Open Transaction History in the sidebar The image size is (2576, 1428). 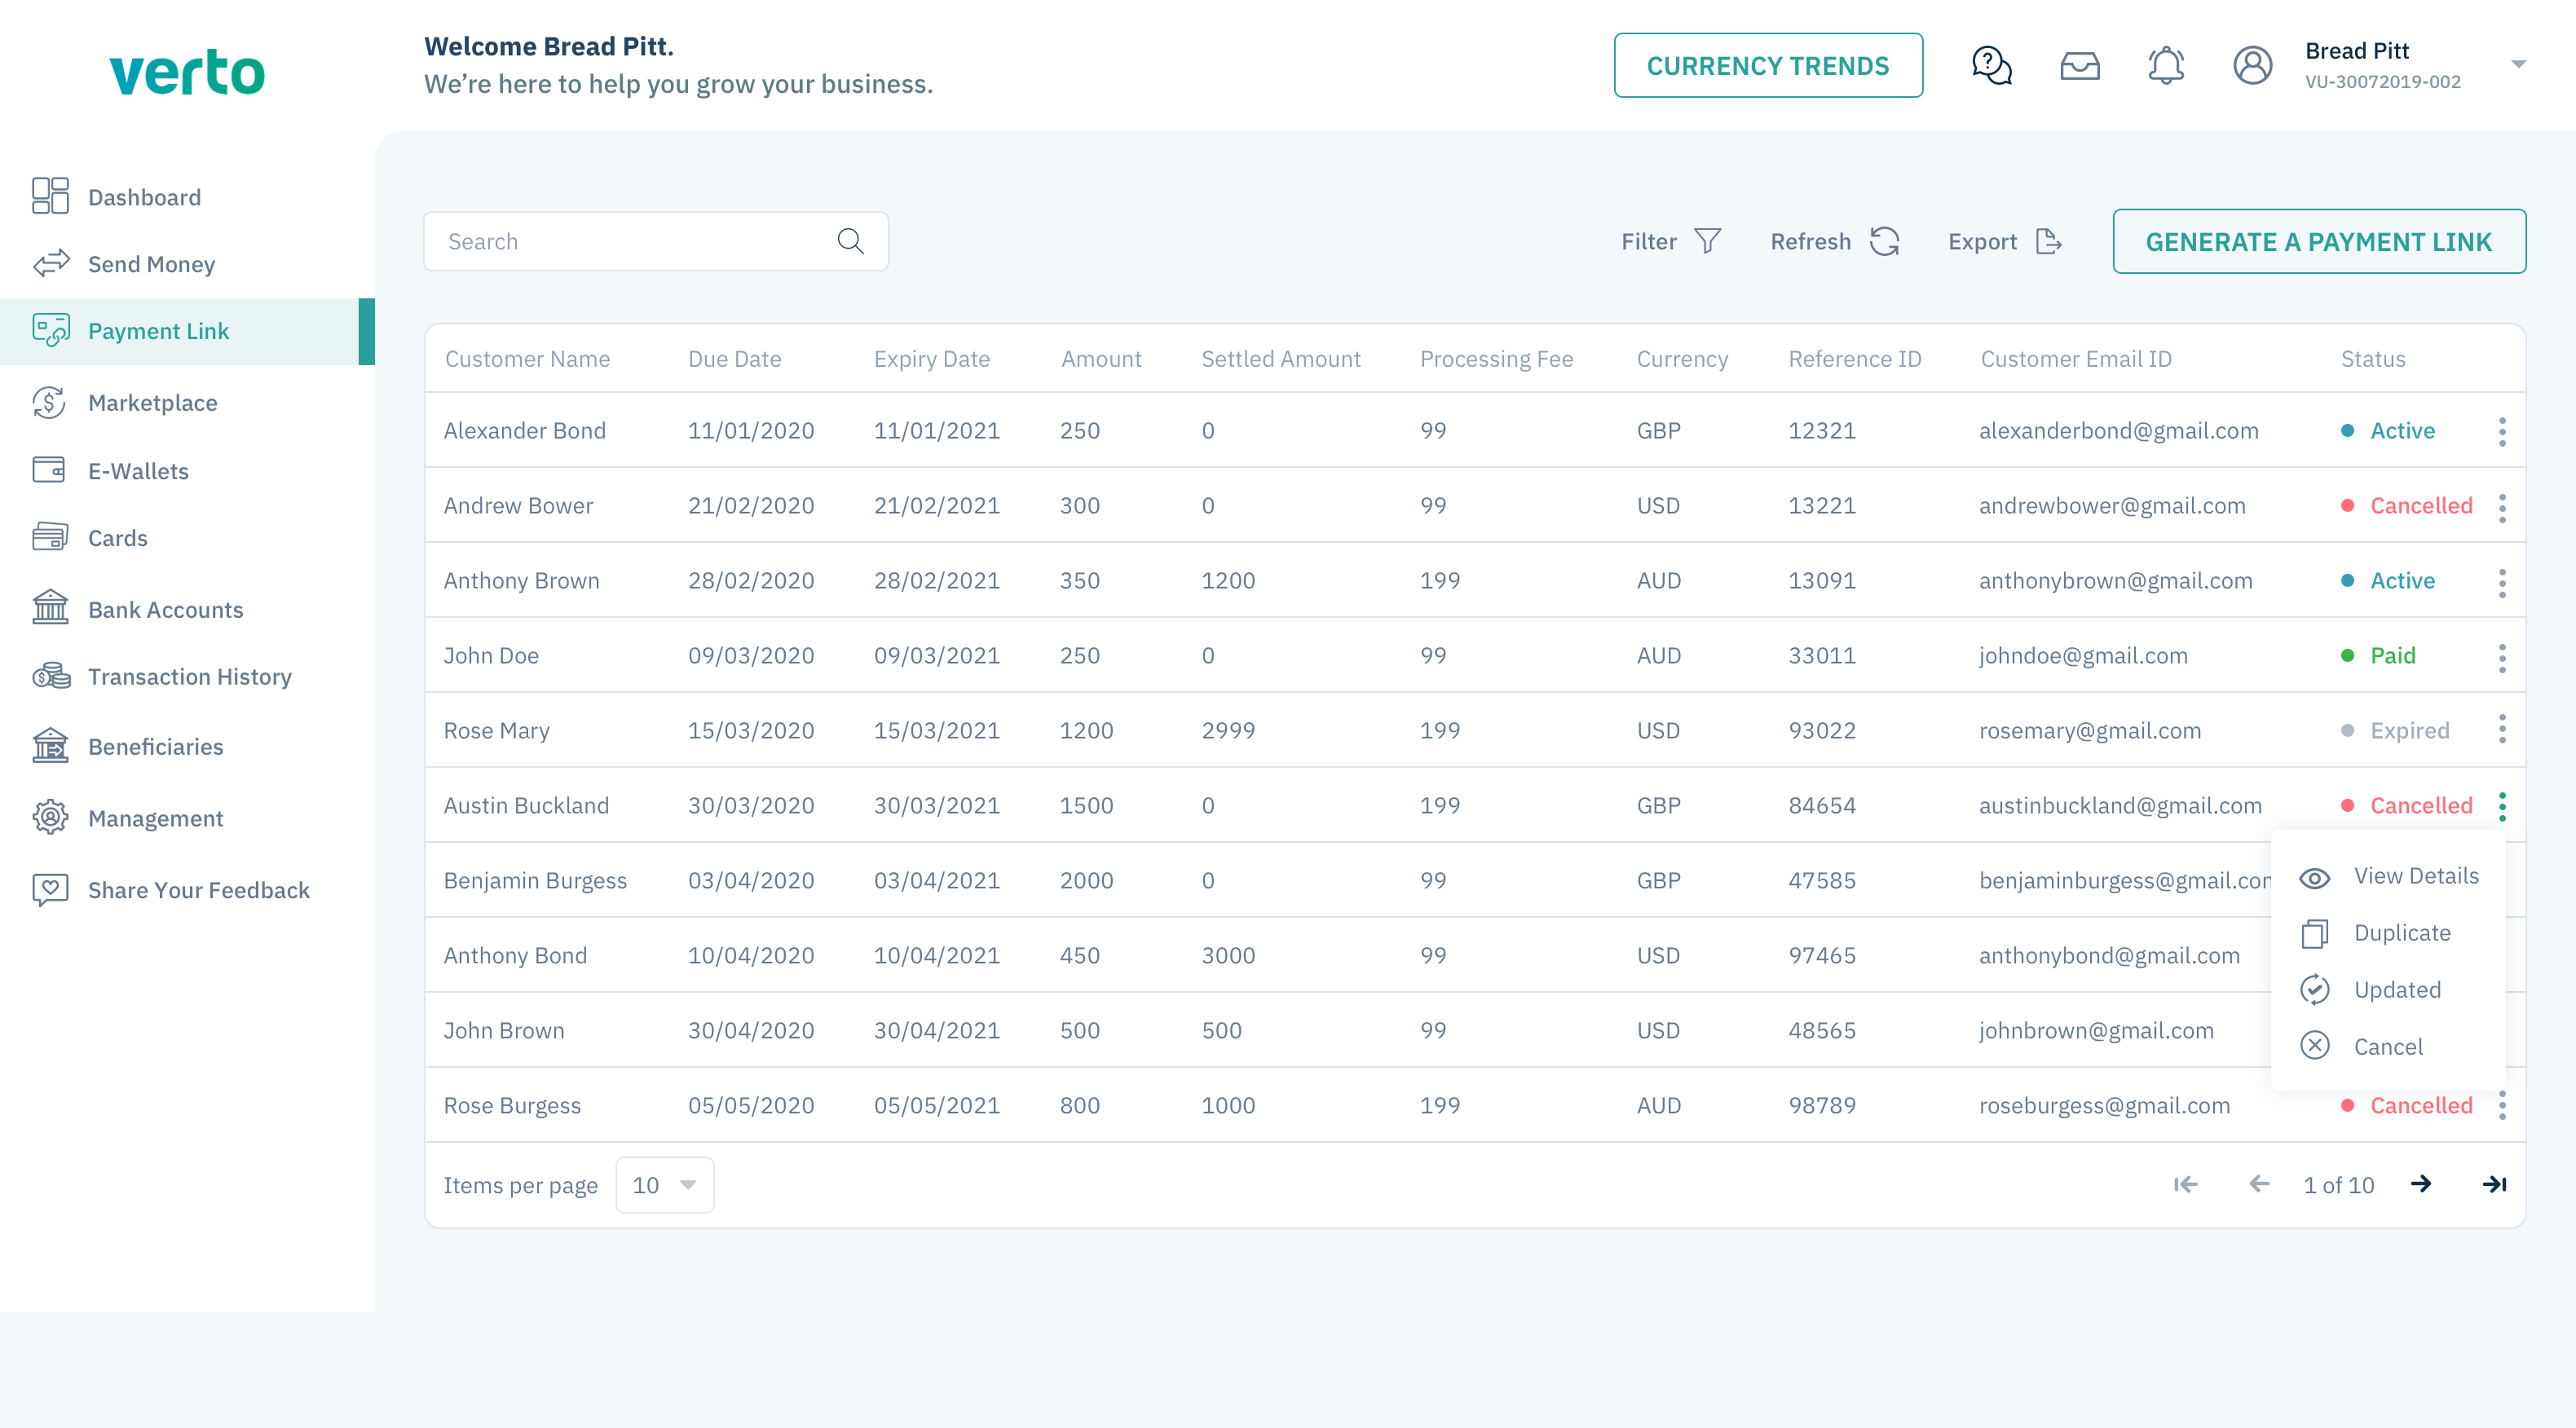click(189, 677)
